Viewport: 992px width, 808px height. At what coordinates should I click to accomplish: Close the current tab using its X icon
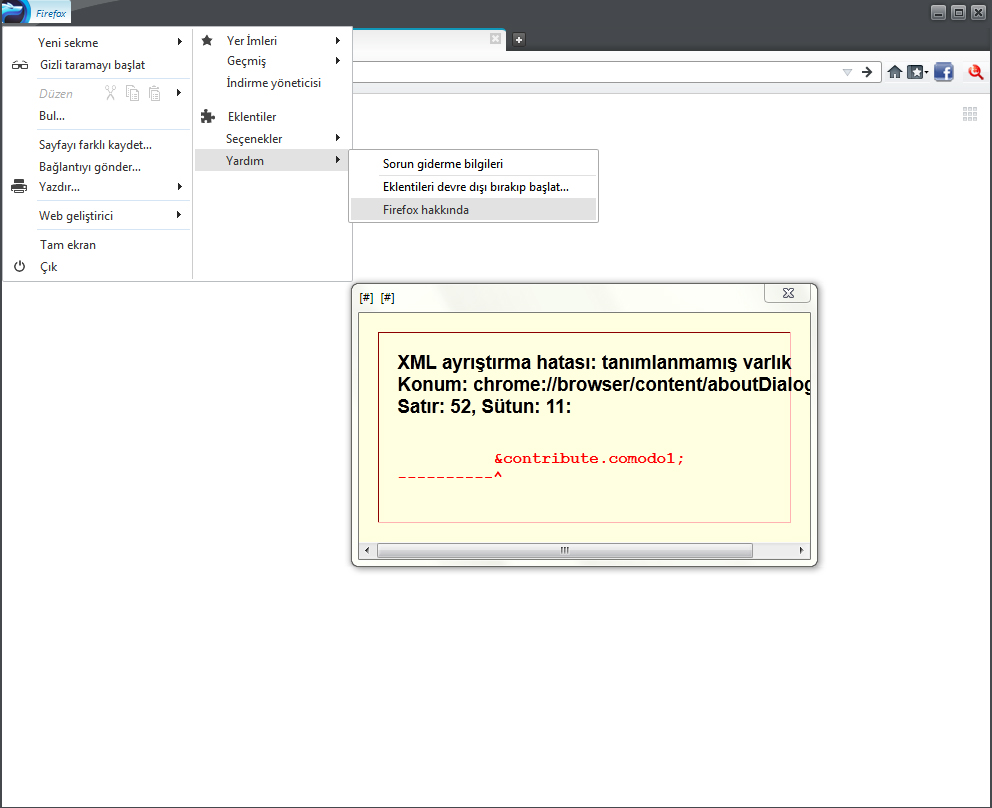pyautogui.click(x=495, y=39)
